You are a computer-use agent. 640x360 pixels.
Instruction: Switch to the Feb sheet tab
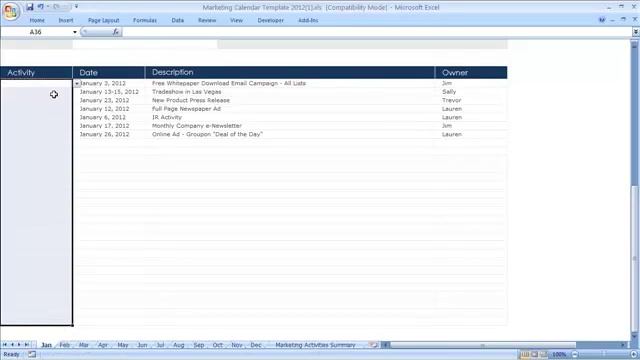coord(64,345)
